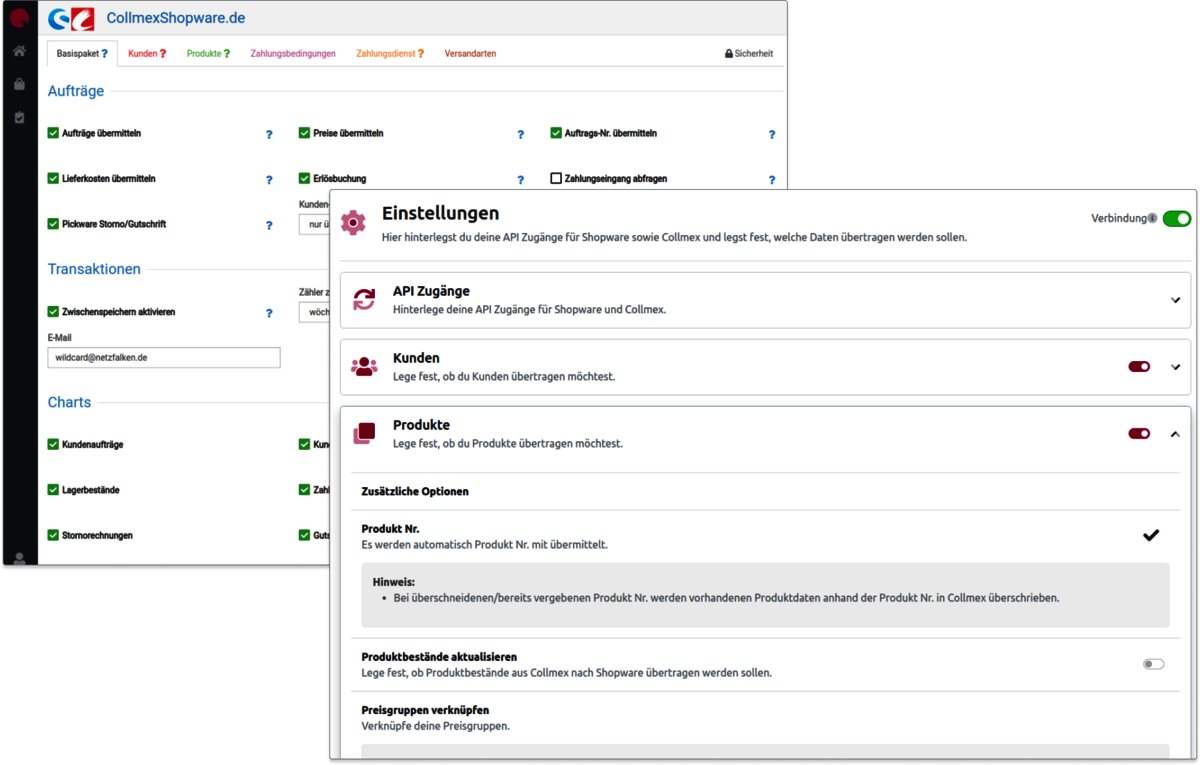Click the red logo atop the dark sidebar
1200x765 pixels.
[19, 18]
